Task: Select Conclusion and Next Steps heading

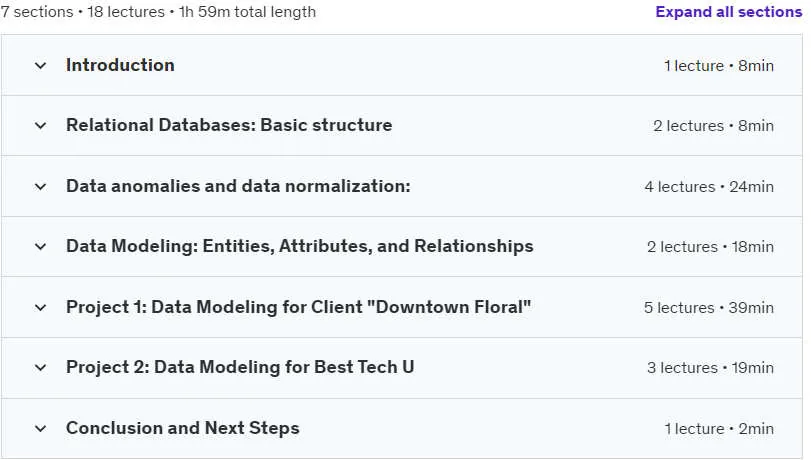Action: pyautogui.click(x=183, y=428)
